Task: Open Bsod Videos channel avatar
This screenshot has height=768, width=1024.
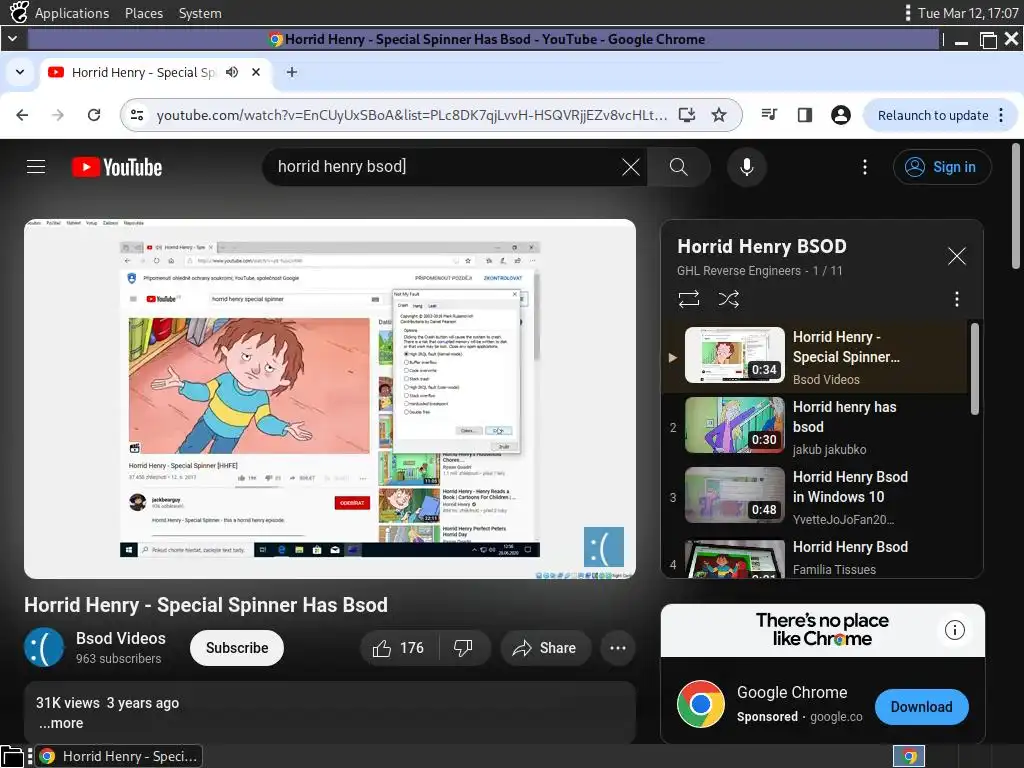Action: [44, 648]
